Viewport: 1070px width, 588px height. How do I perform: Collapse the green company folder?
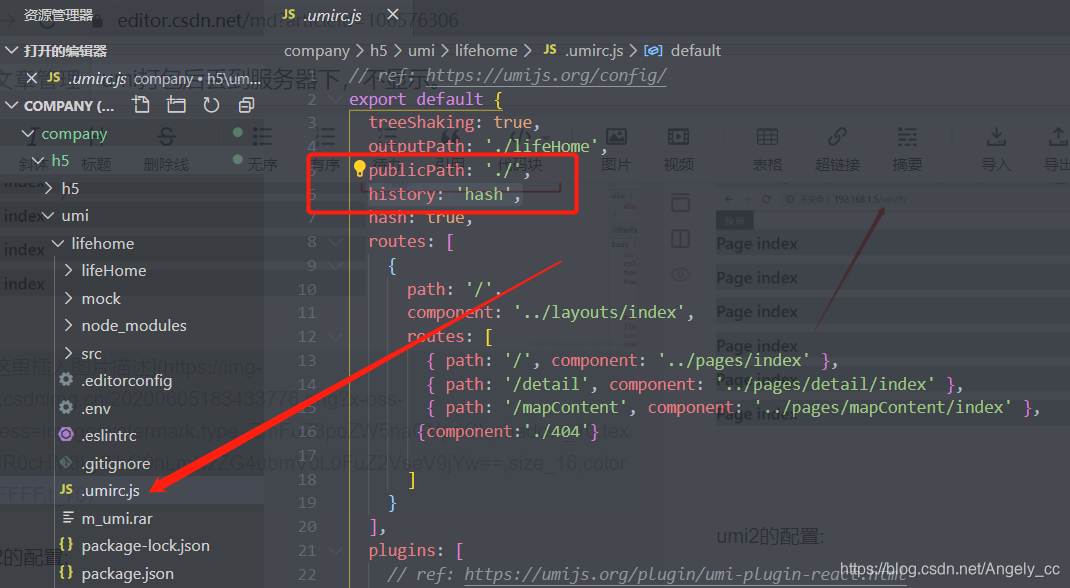28,134
